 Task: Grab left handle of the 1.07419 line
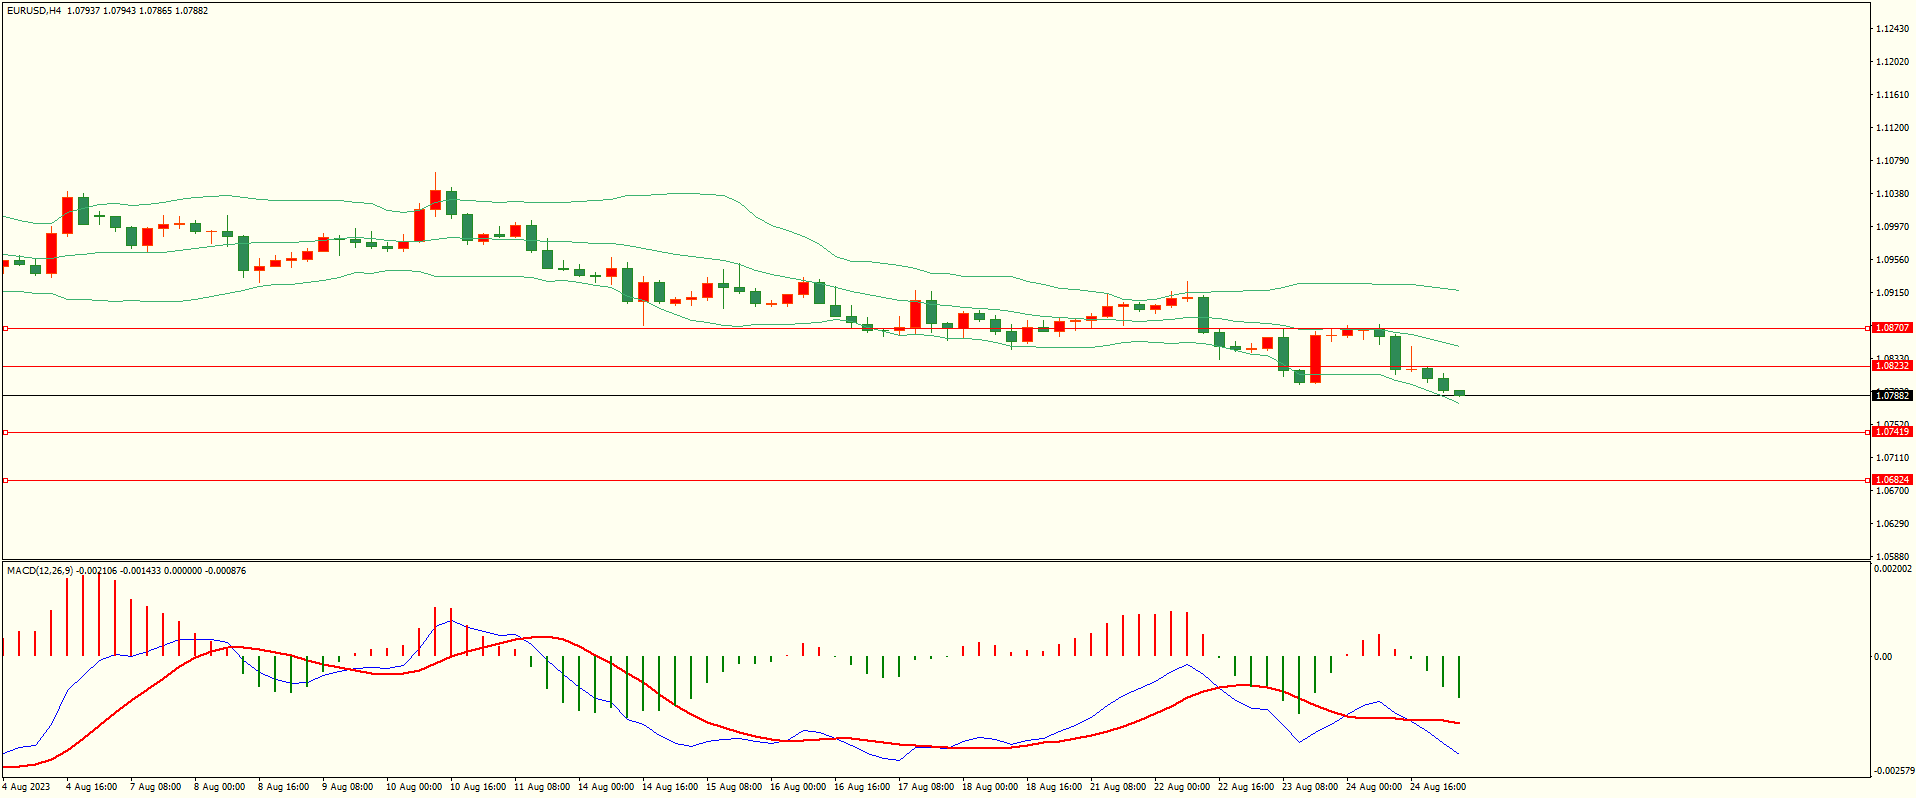coord(5,433)
